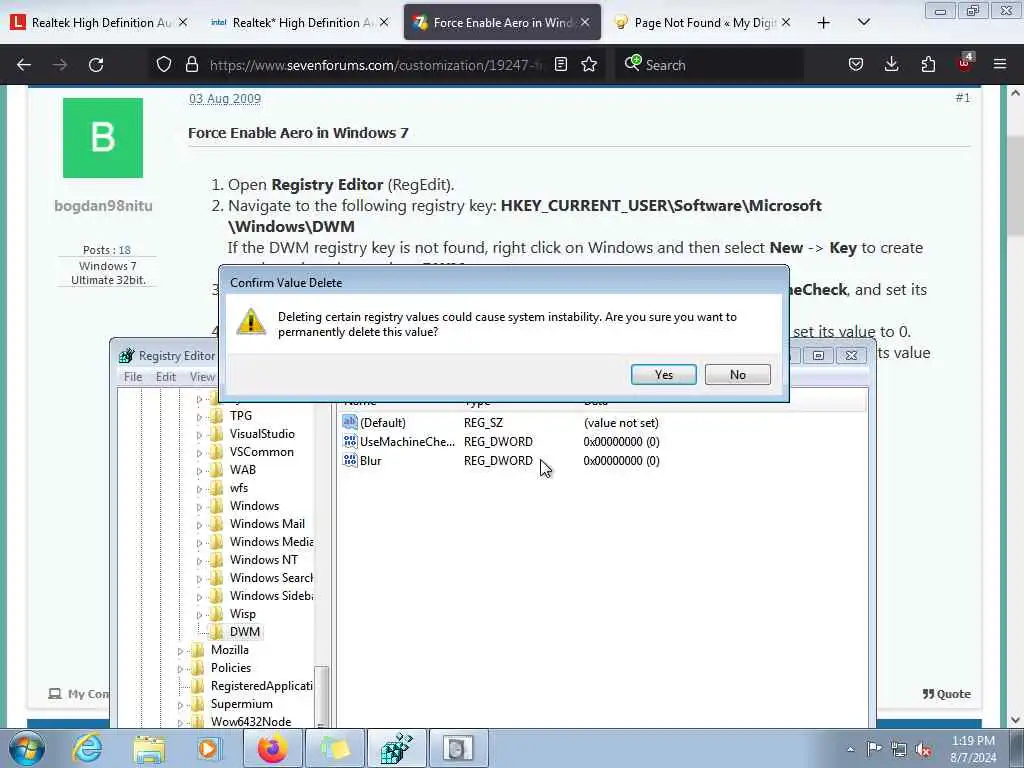Expand the Mozilla registry key
Screen dimensions: 1024x768
point(180,651)
